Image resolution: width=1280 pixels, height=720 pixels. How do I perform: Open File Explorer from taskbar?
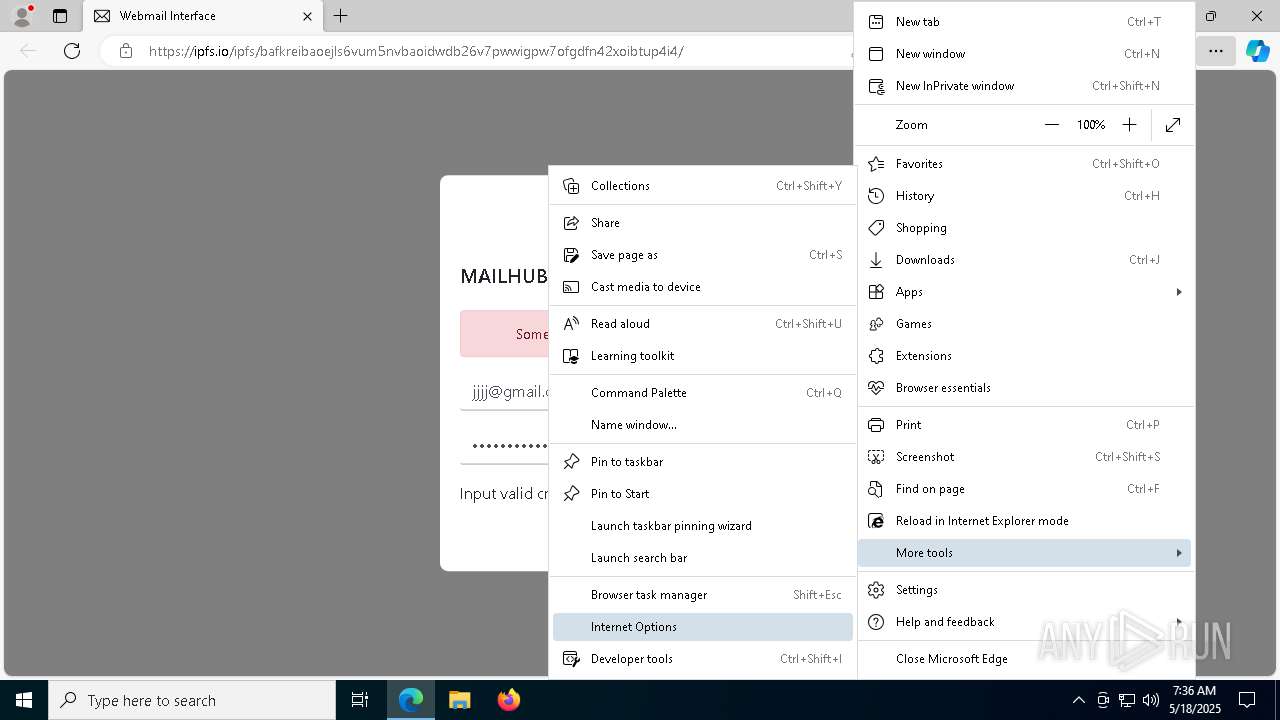tap(459, 700)
